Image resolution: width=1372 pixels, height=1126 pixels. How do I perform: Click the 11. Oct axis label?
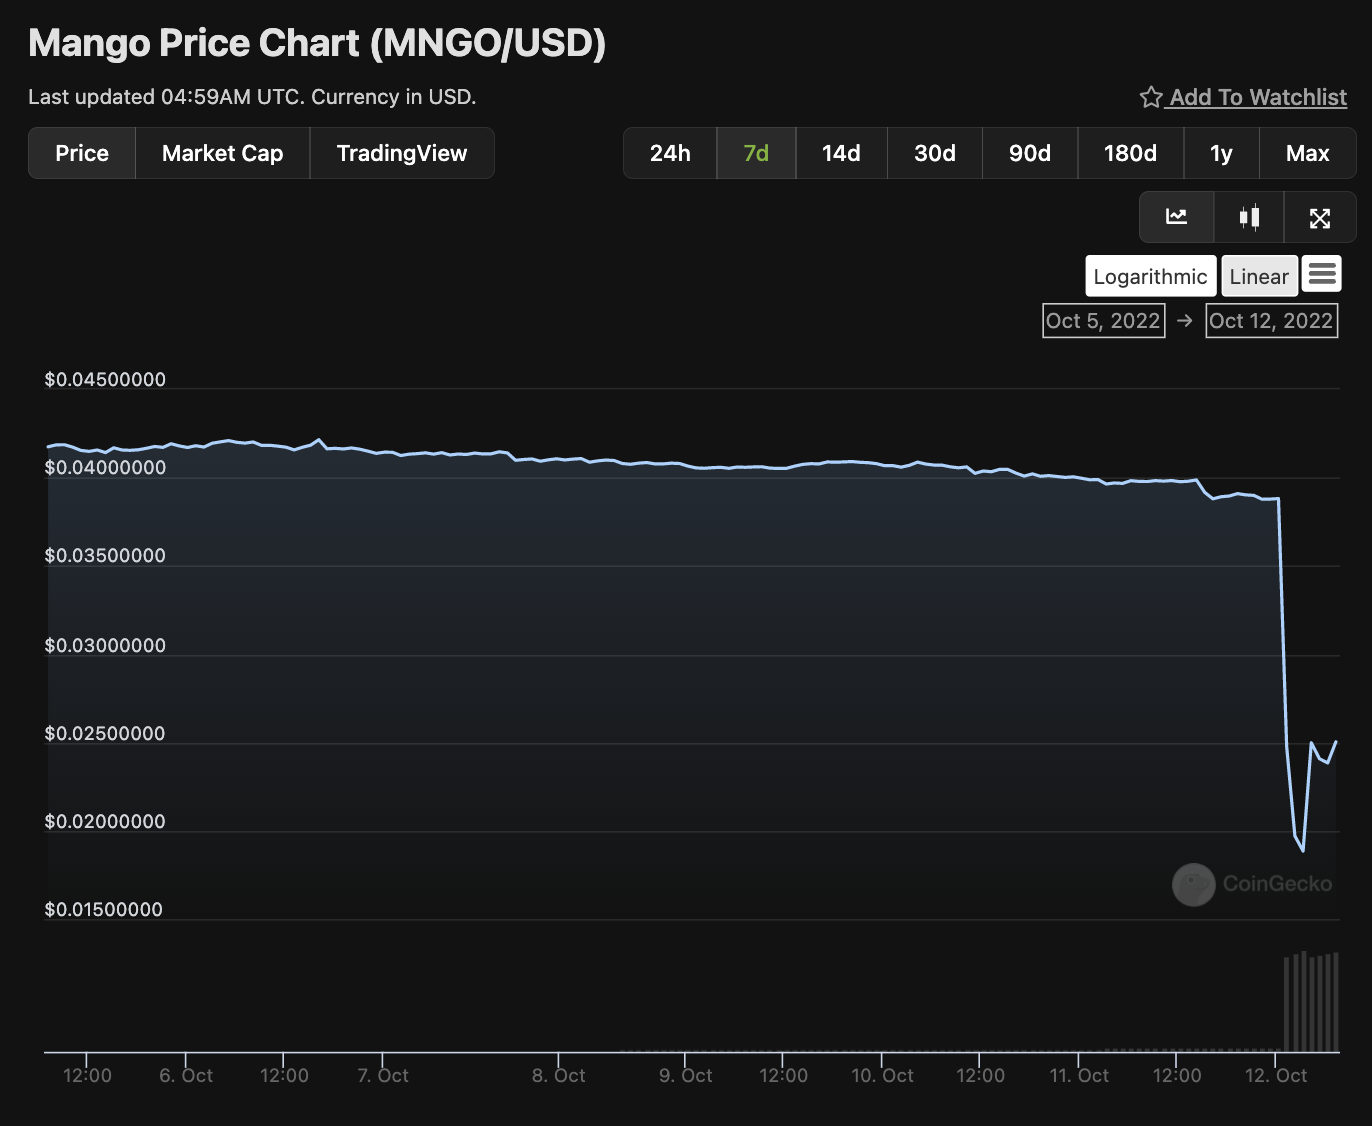click(1079, 1076)
